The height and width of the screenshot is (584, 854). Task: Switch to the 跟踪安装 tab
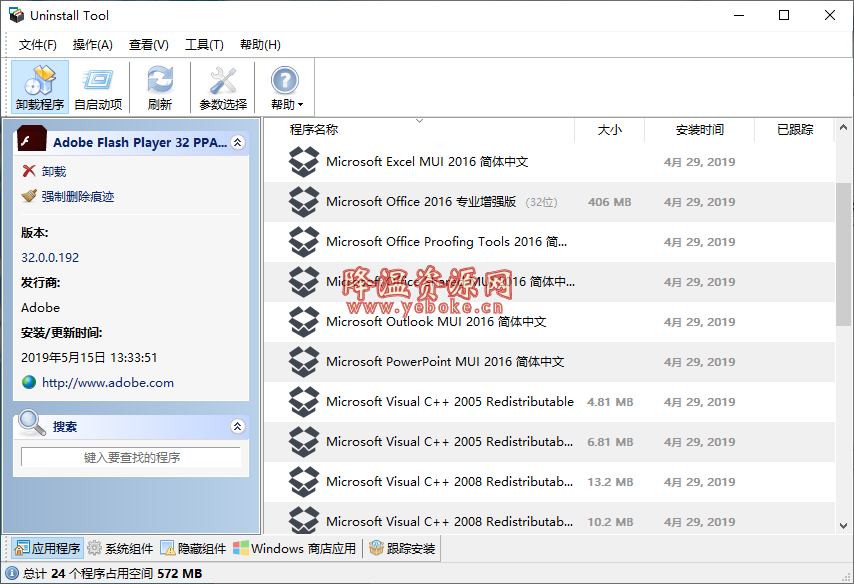(402, 548)
